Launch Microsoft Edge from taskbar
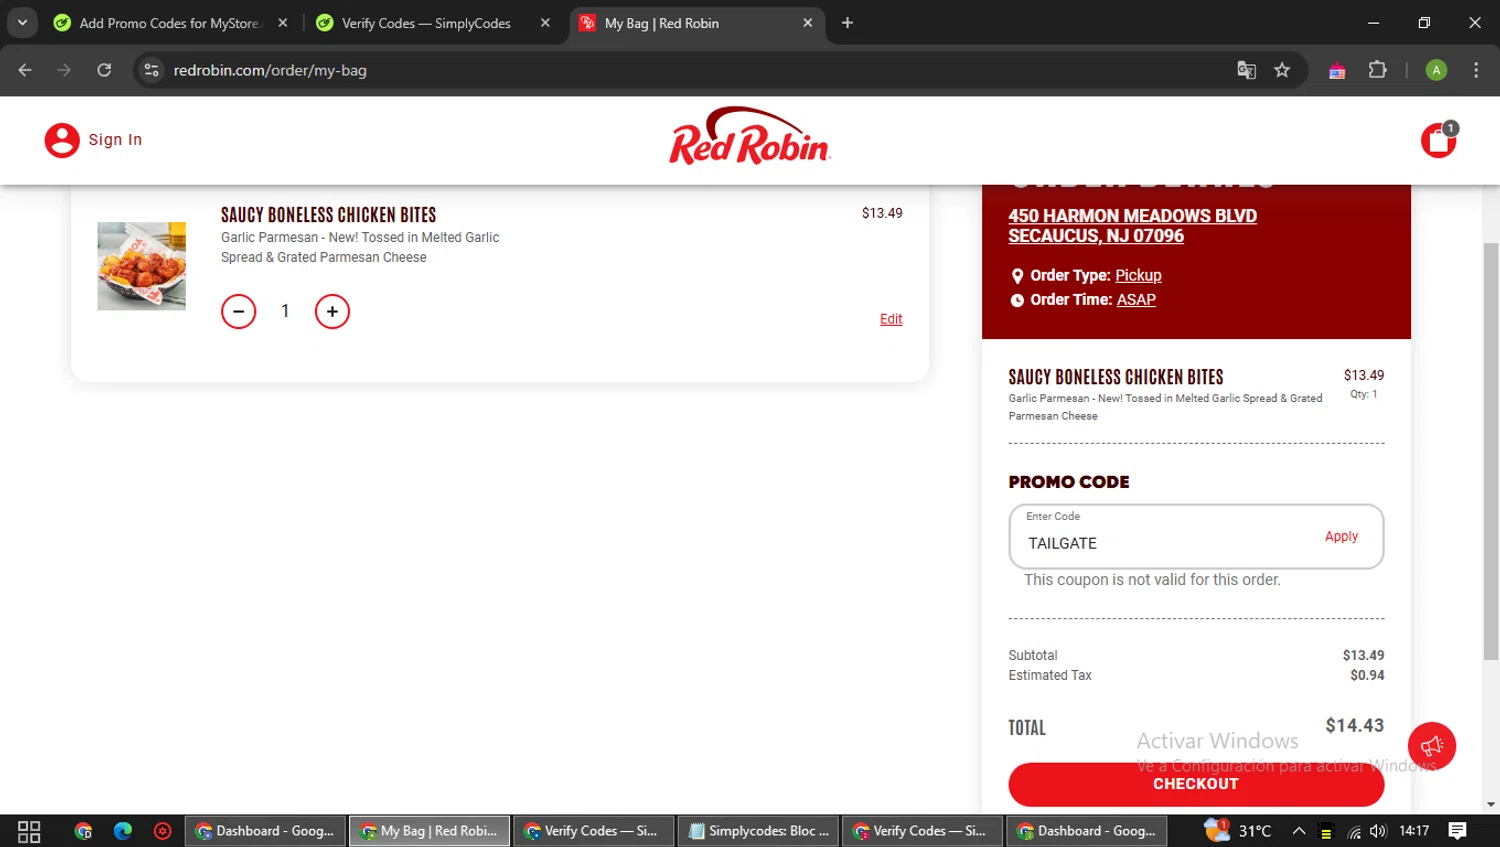Viewport: 1500px width, 847px height. 123,831
